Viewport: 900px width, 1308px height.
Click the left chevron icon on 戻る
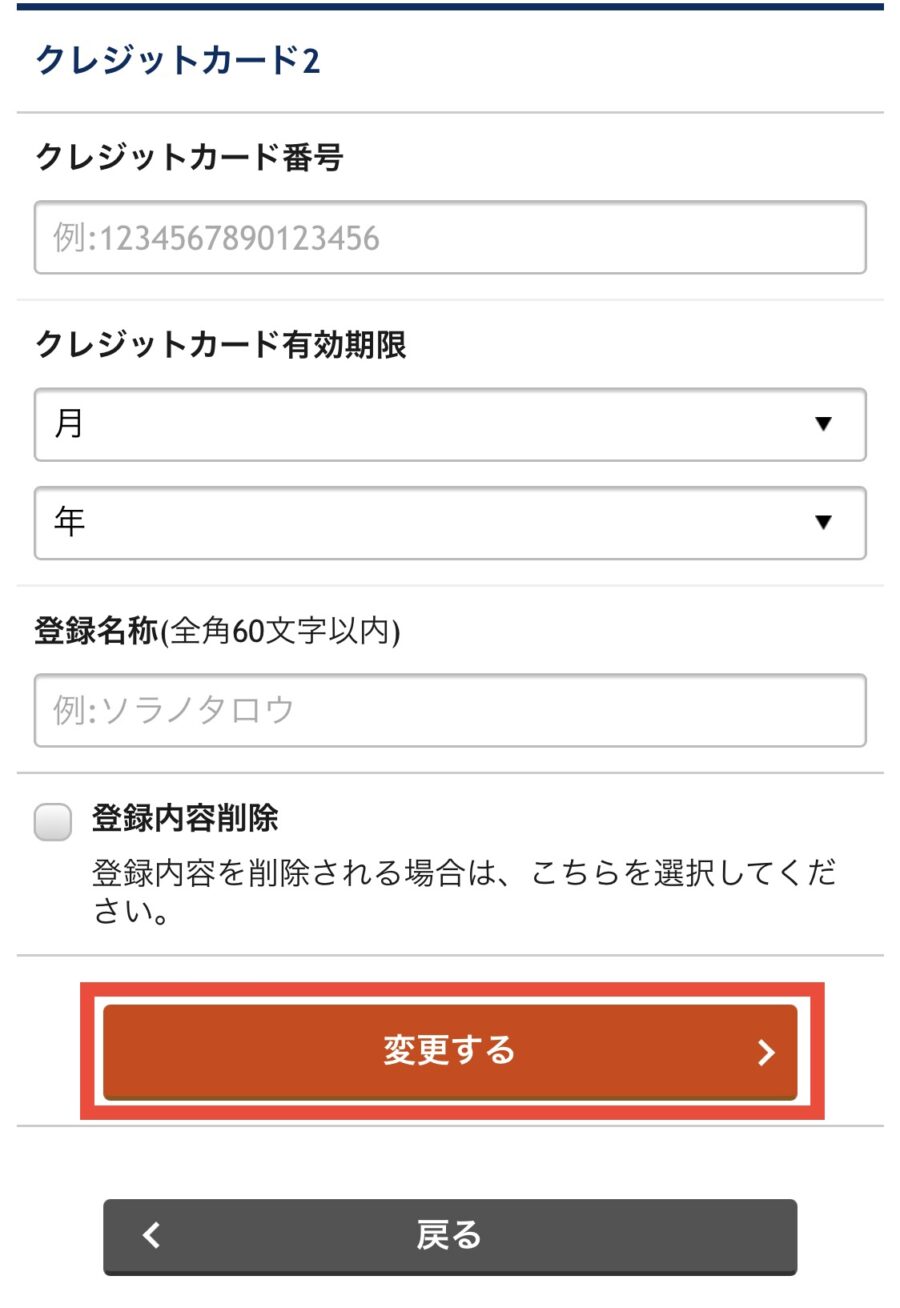151,1235
